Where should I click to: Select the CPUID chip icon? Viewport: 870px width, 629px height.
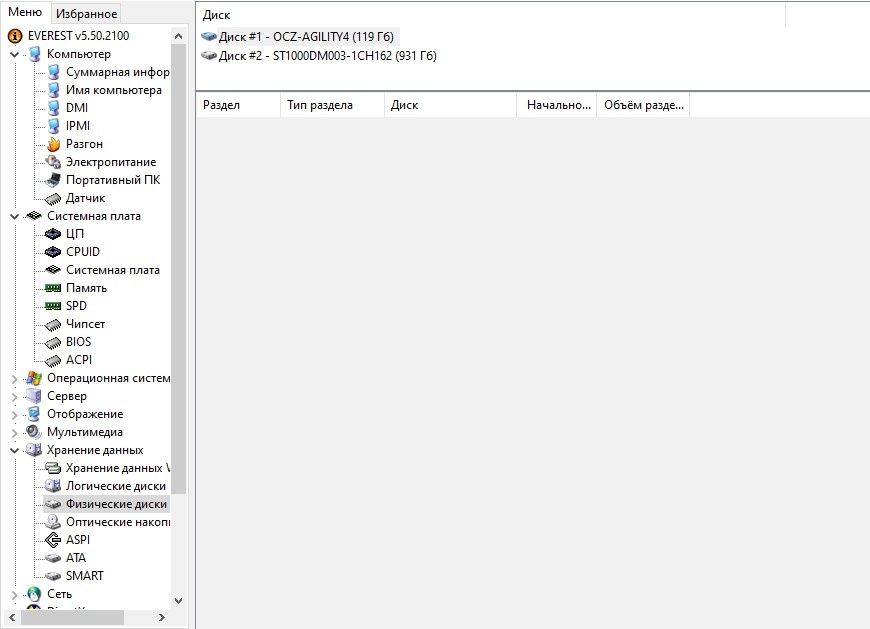(53, 252)
